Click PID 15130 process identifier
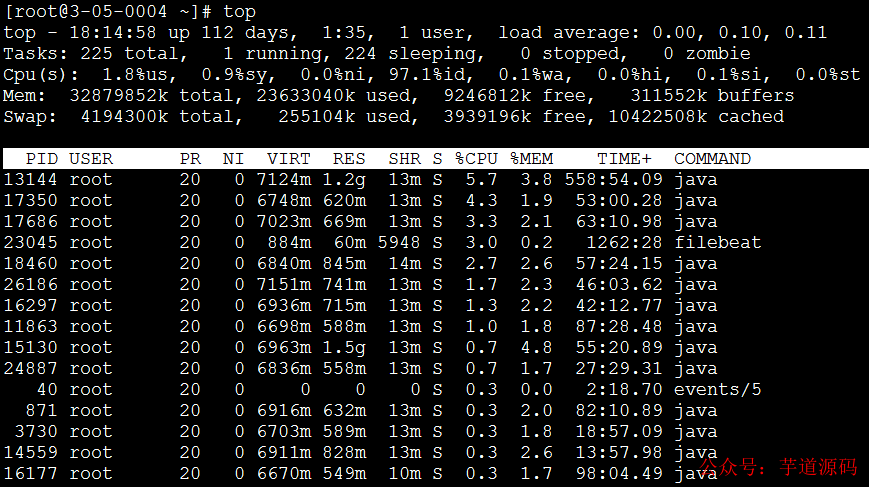This screenshot has width=869, height=487. (30, 348)
